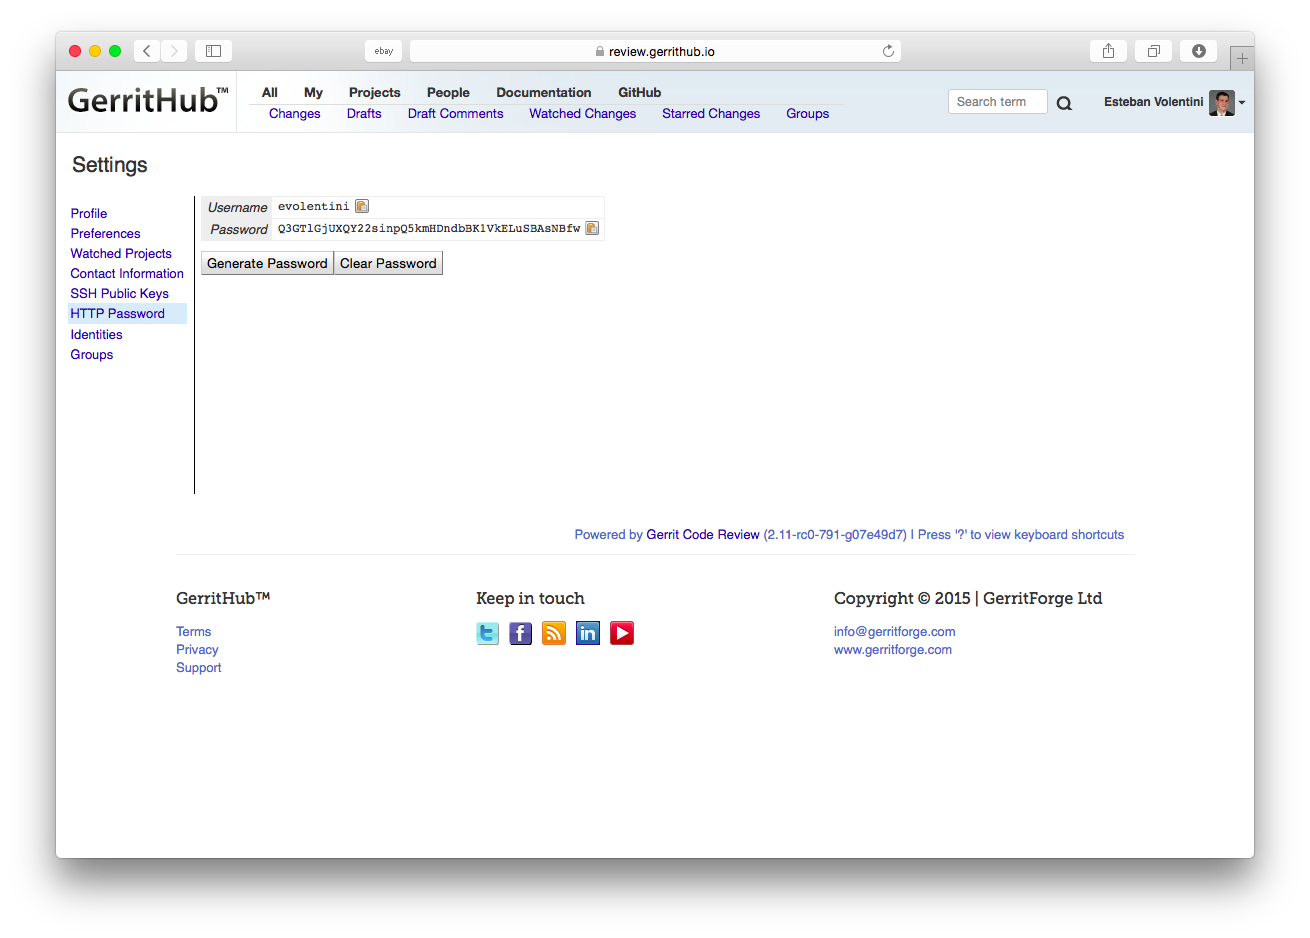Click the review.gerrithub.io address bar

coord(655,51)
